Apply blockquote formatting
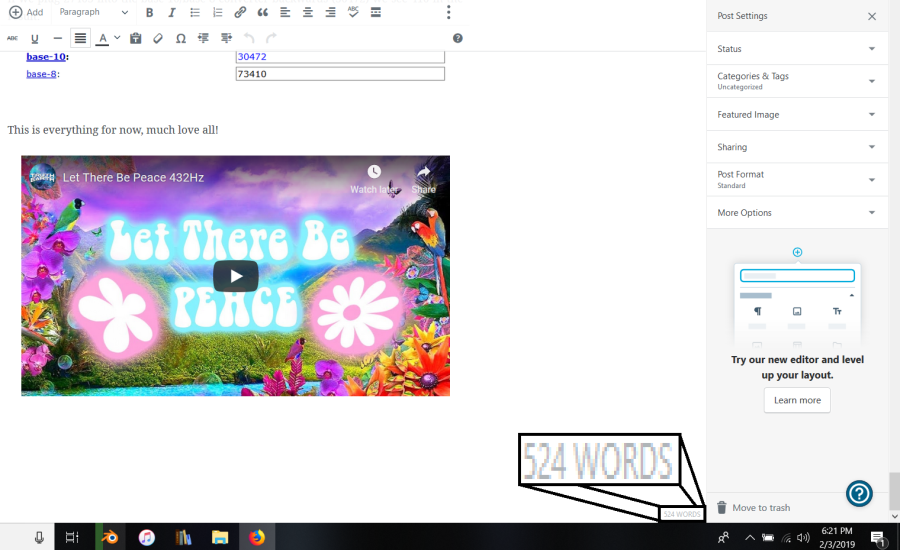Screen dimensions: 900x550 coord(263,13)
